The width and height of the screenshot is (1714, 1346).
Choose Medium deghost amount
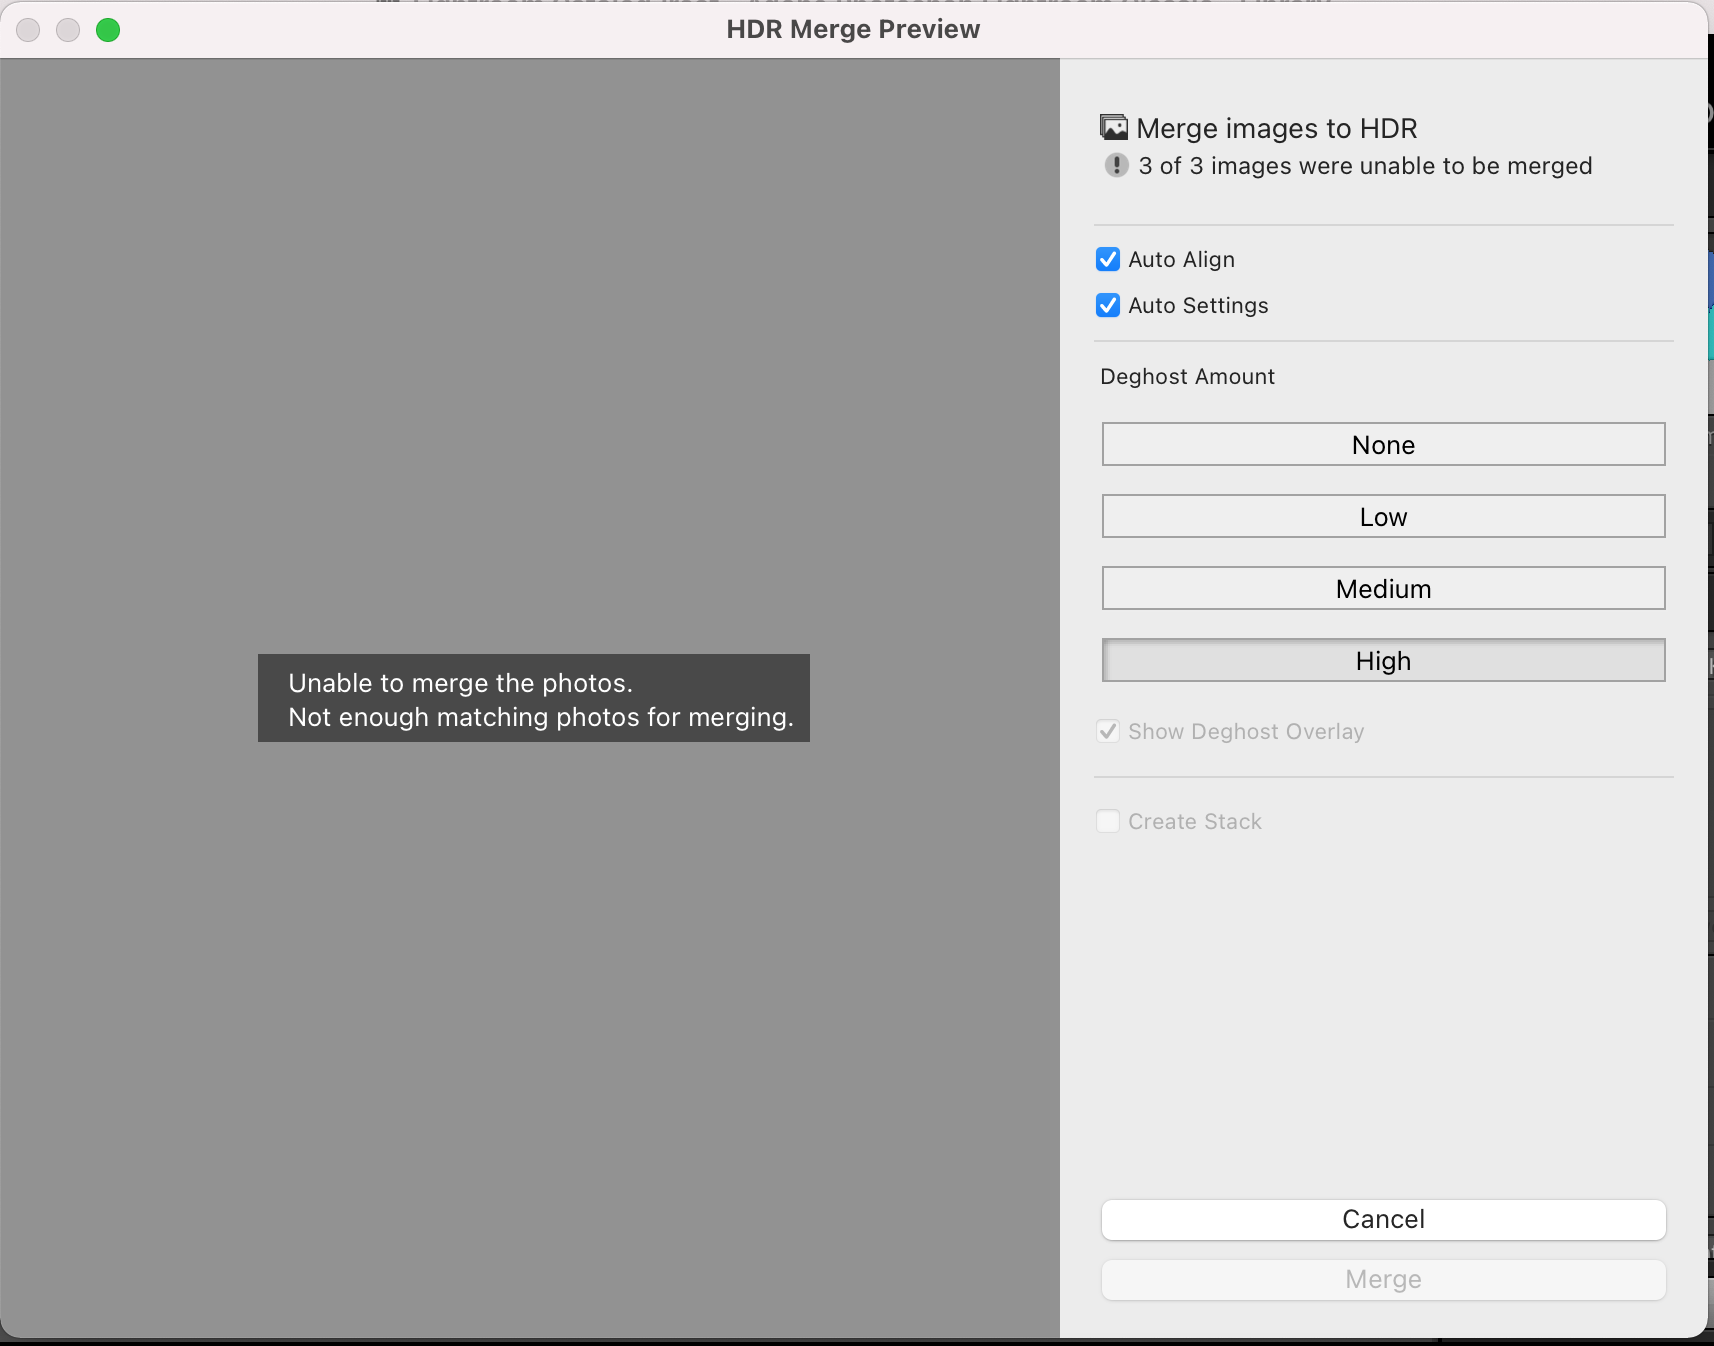pos(1382,588)
